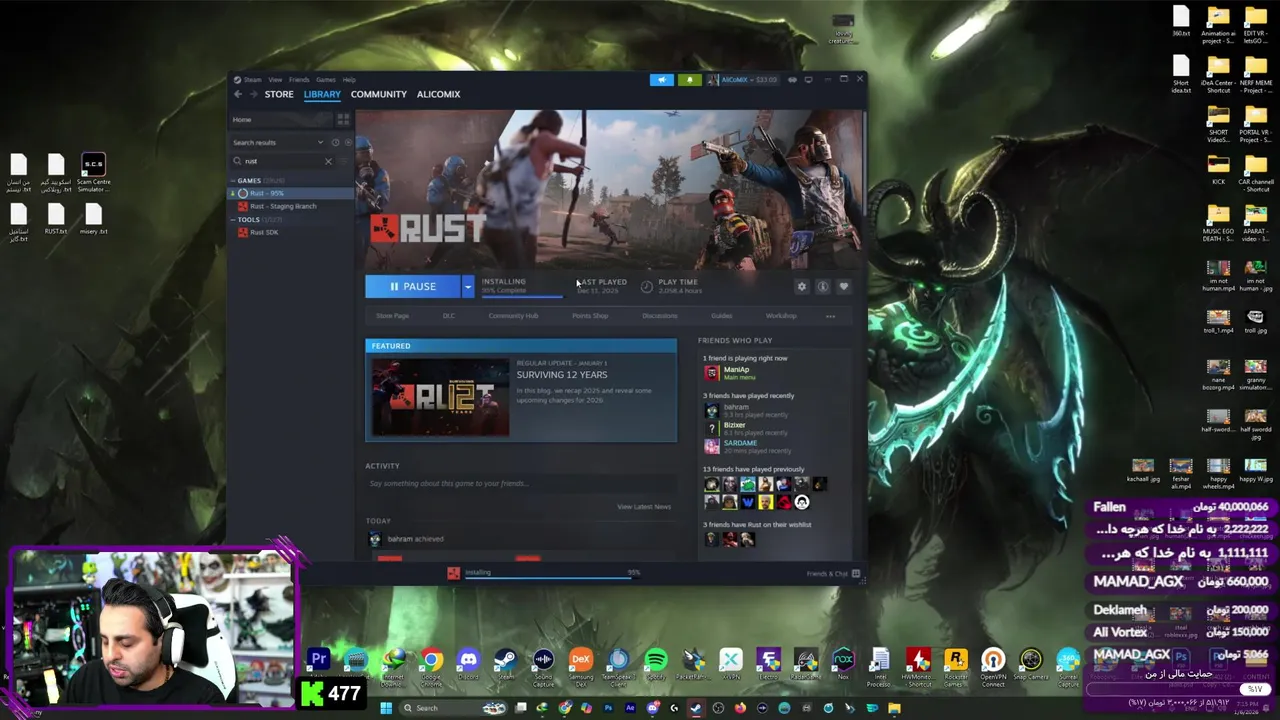Open the Games menu
This screenshot has width=1280, height=720.
pyautogui.click(x=326, y=80)
